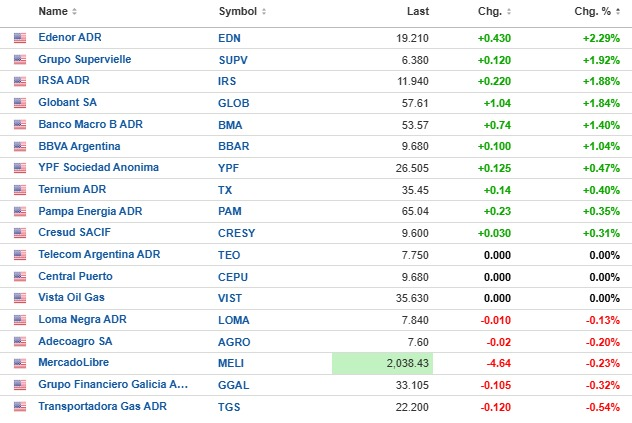The height and width of the screenshot is (423, 632).
Task: Click the US flag icon beside IRSA ADR
Action: click(x=20, y=81)
